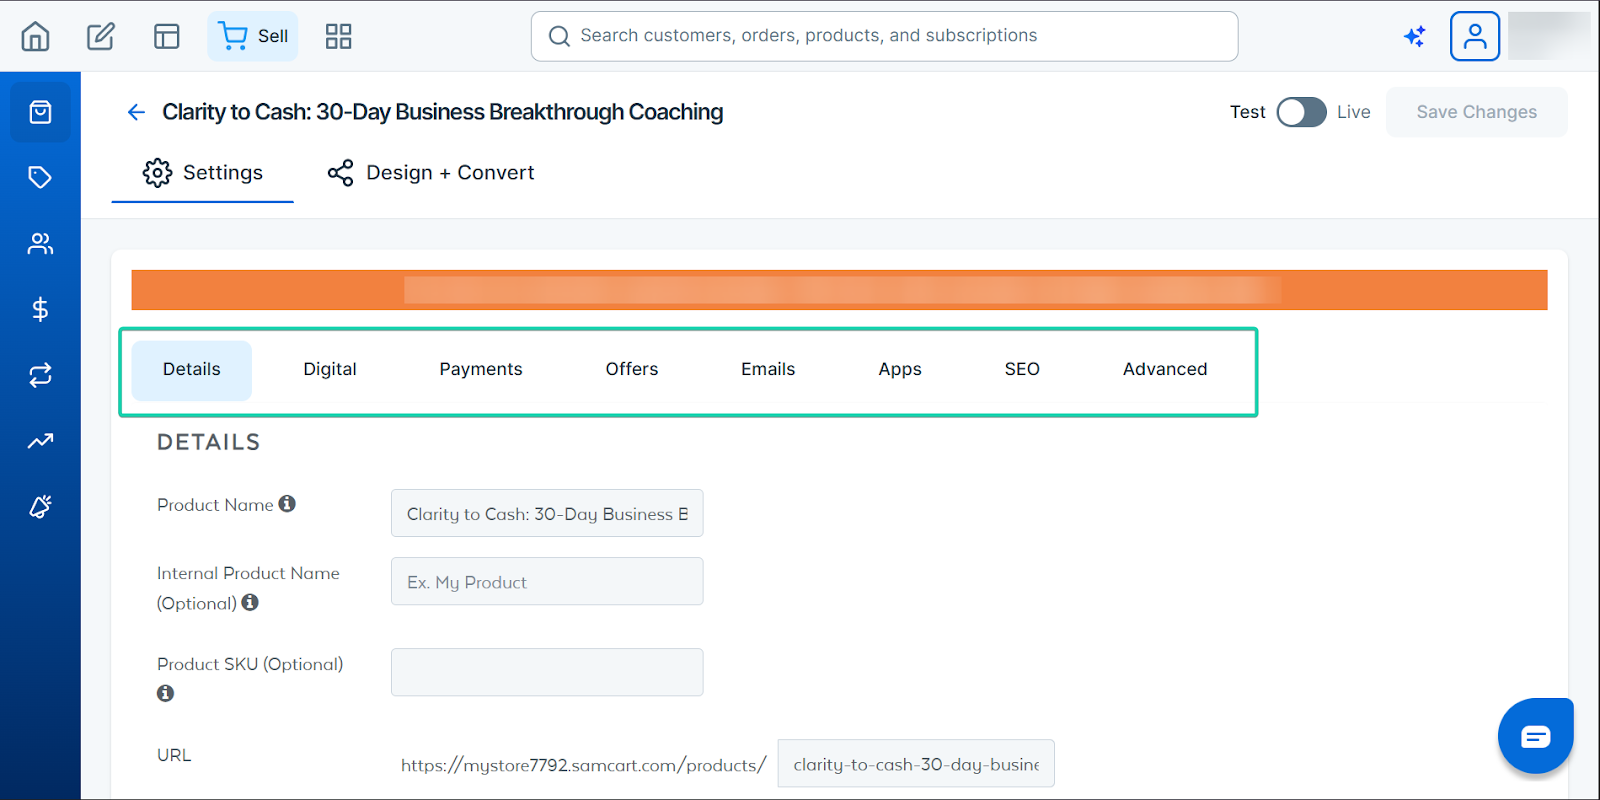1600x800 pixels.
Task: Click the Product Name info icon
Action: (287, 504)
